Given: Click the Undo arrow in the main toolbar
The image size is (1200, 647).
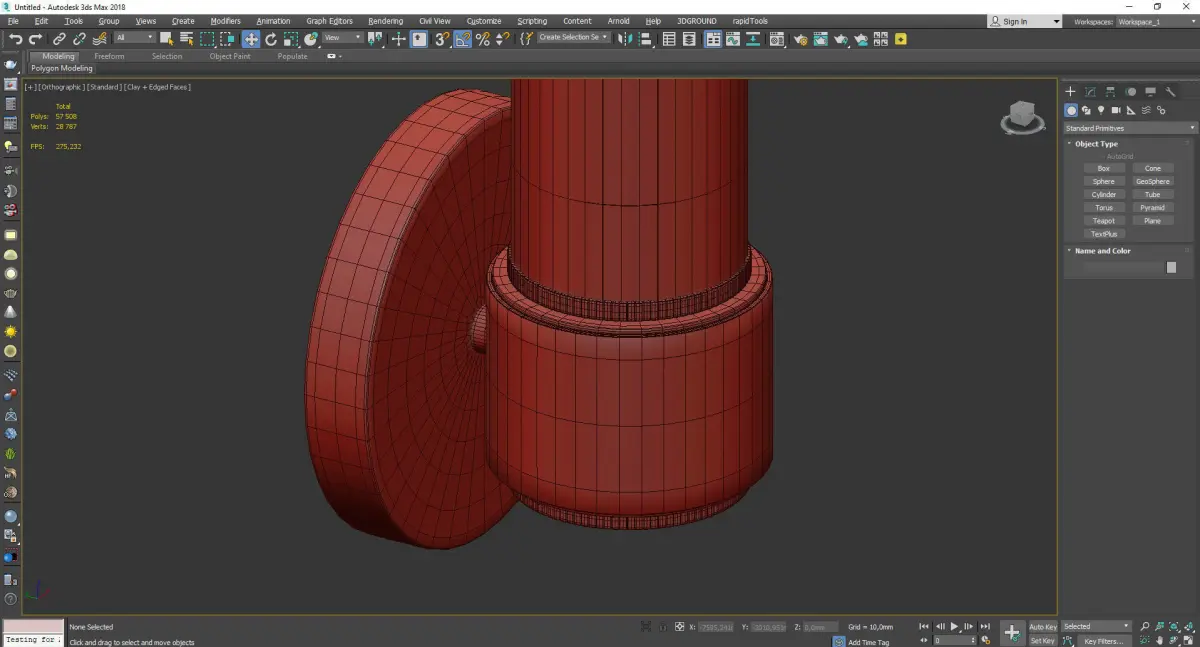Looking at the screenshot, I should click(15, 39).
